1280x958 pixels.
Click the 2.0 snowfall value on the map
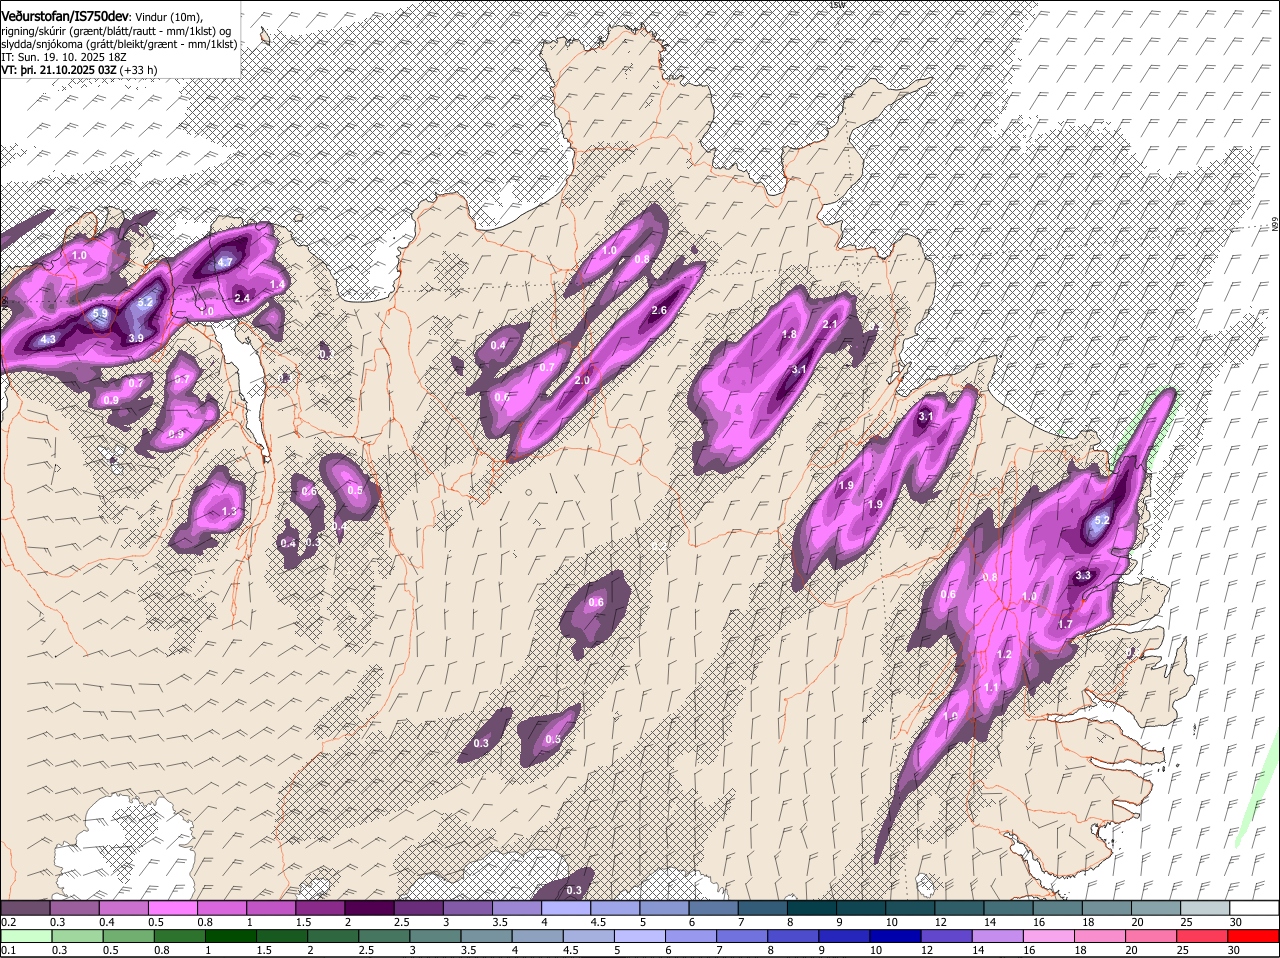(582, 381)
